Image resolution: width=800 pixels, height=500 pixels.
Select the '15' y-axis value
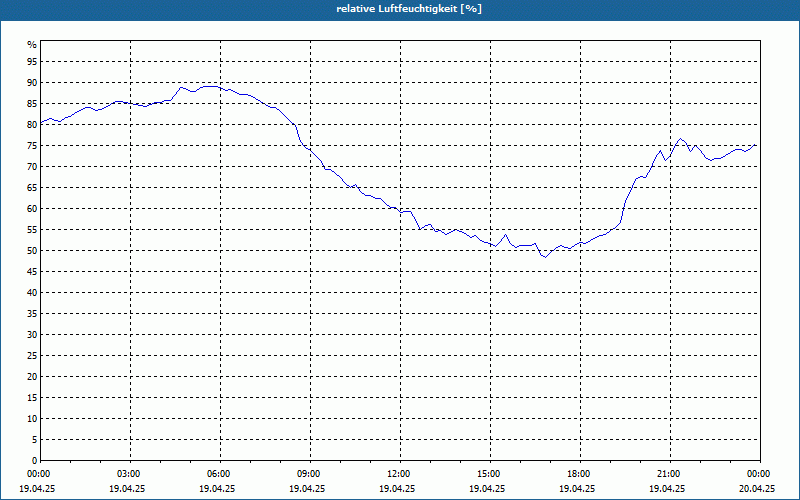32,398
